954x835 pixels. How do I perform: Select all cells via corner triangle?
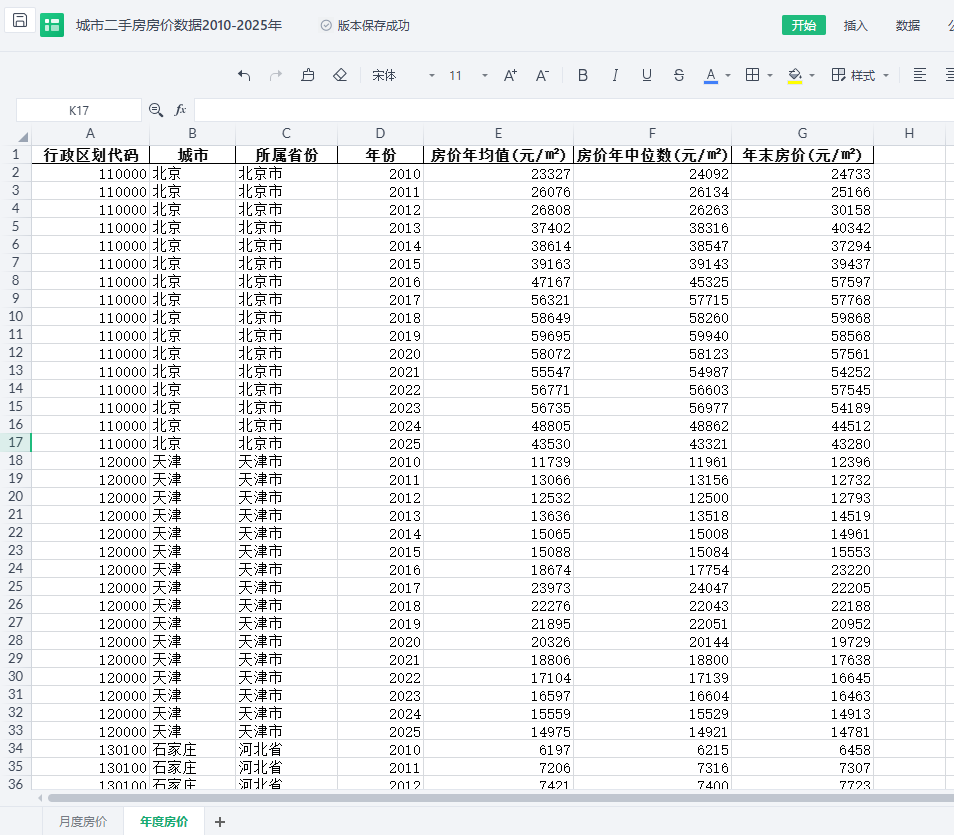click(x=22, y=136)
